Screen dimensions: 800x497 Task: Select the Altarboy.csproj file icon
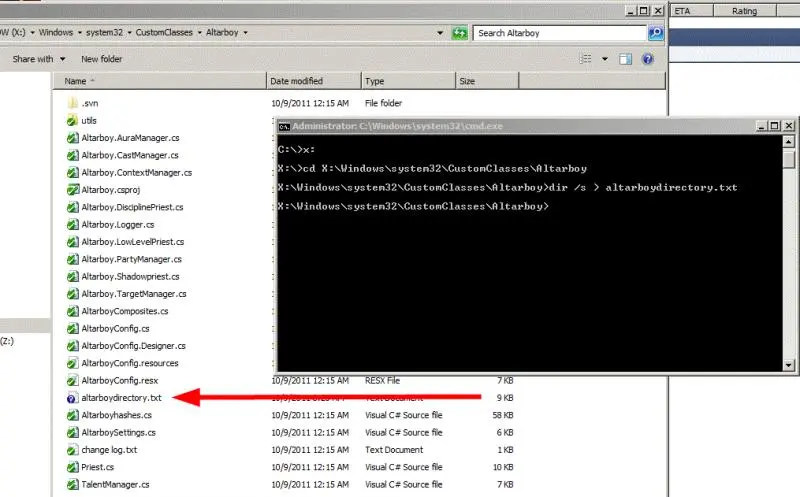(72, 190)
